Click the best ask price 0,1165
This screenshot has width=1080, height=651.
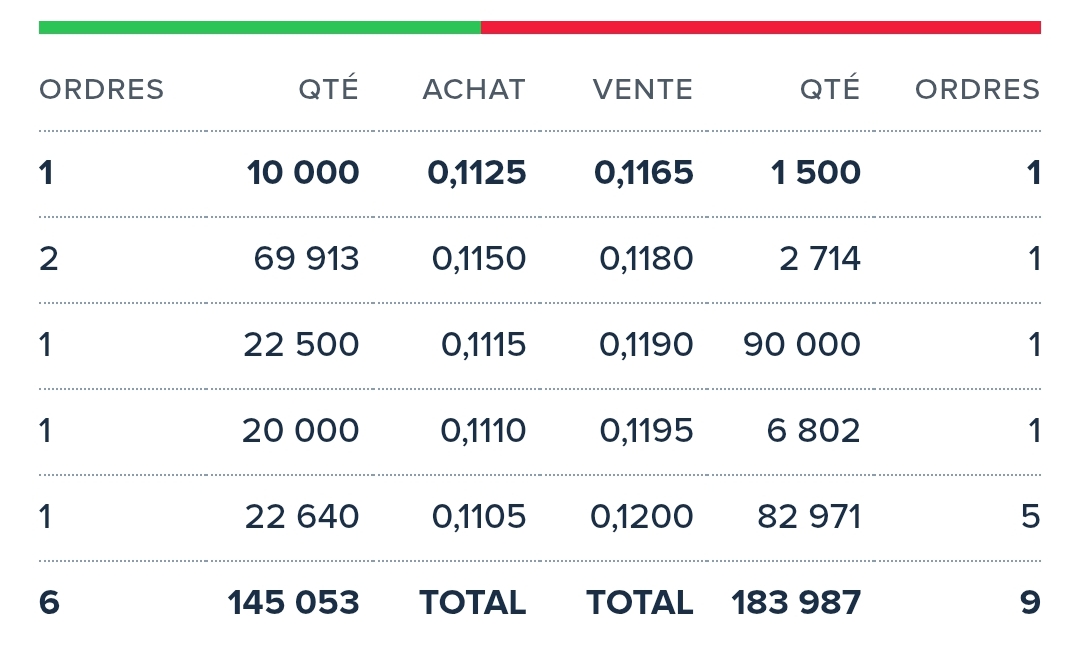coord(644,173)
